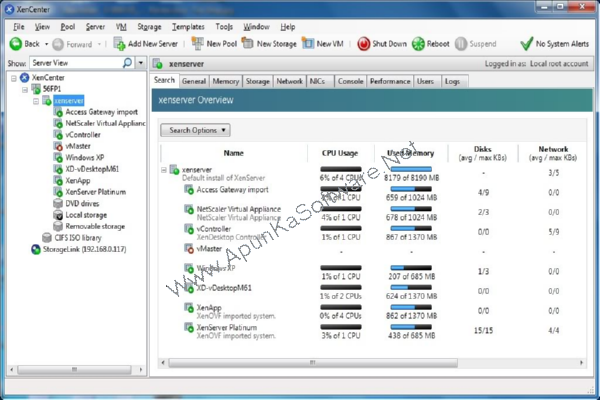Switch to the Console tab

351,81
